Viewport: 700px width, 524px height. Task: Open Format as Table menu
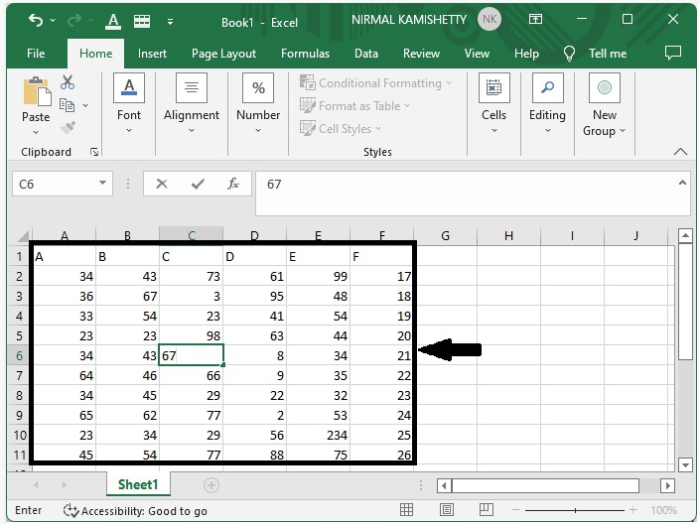(355, 106)
